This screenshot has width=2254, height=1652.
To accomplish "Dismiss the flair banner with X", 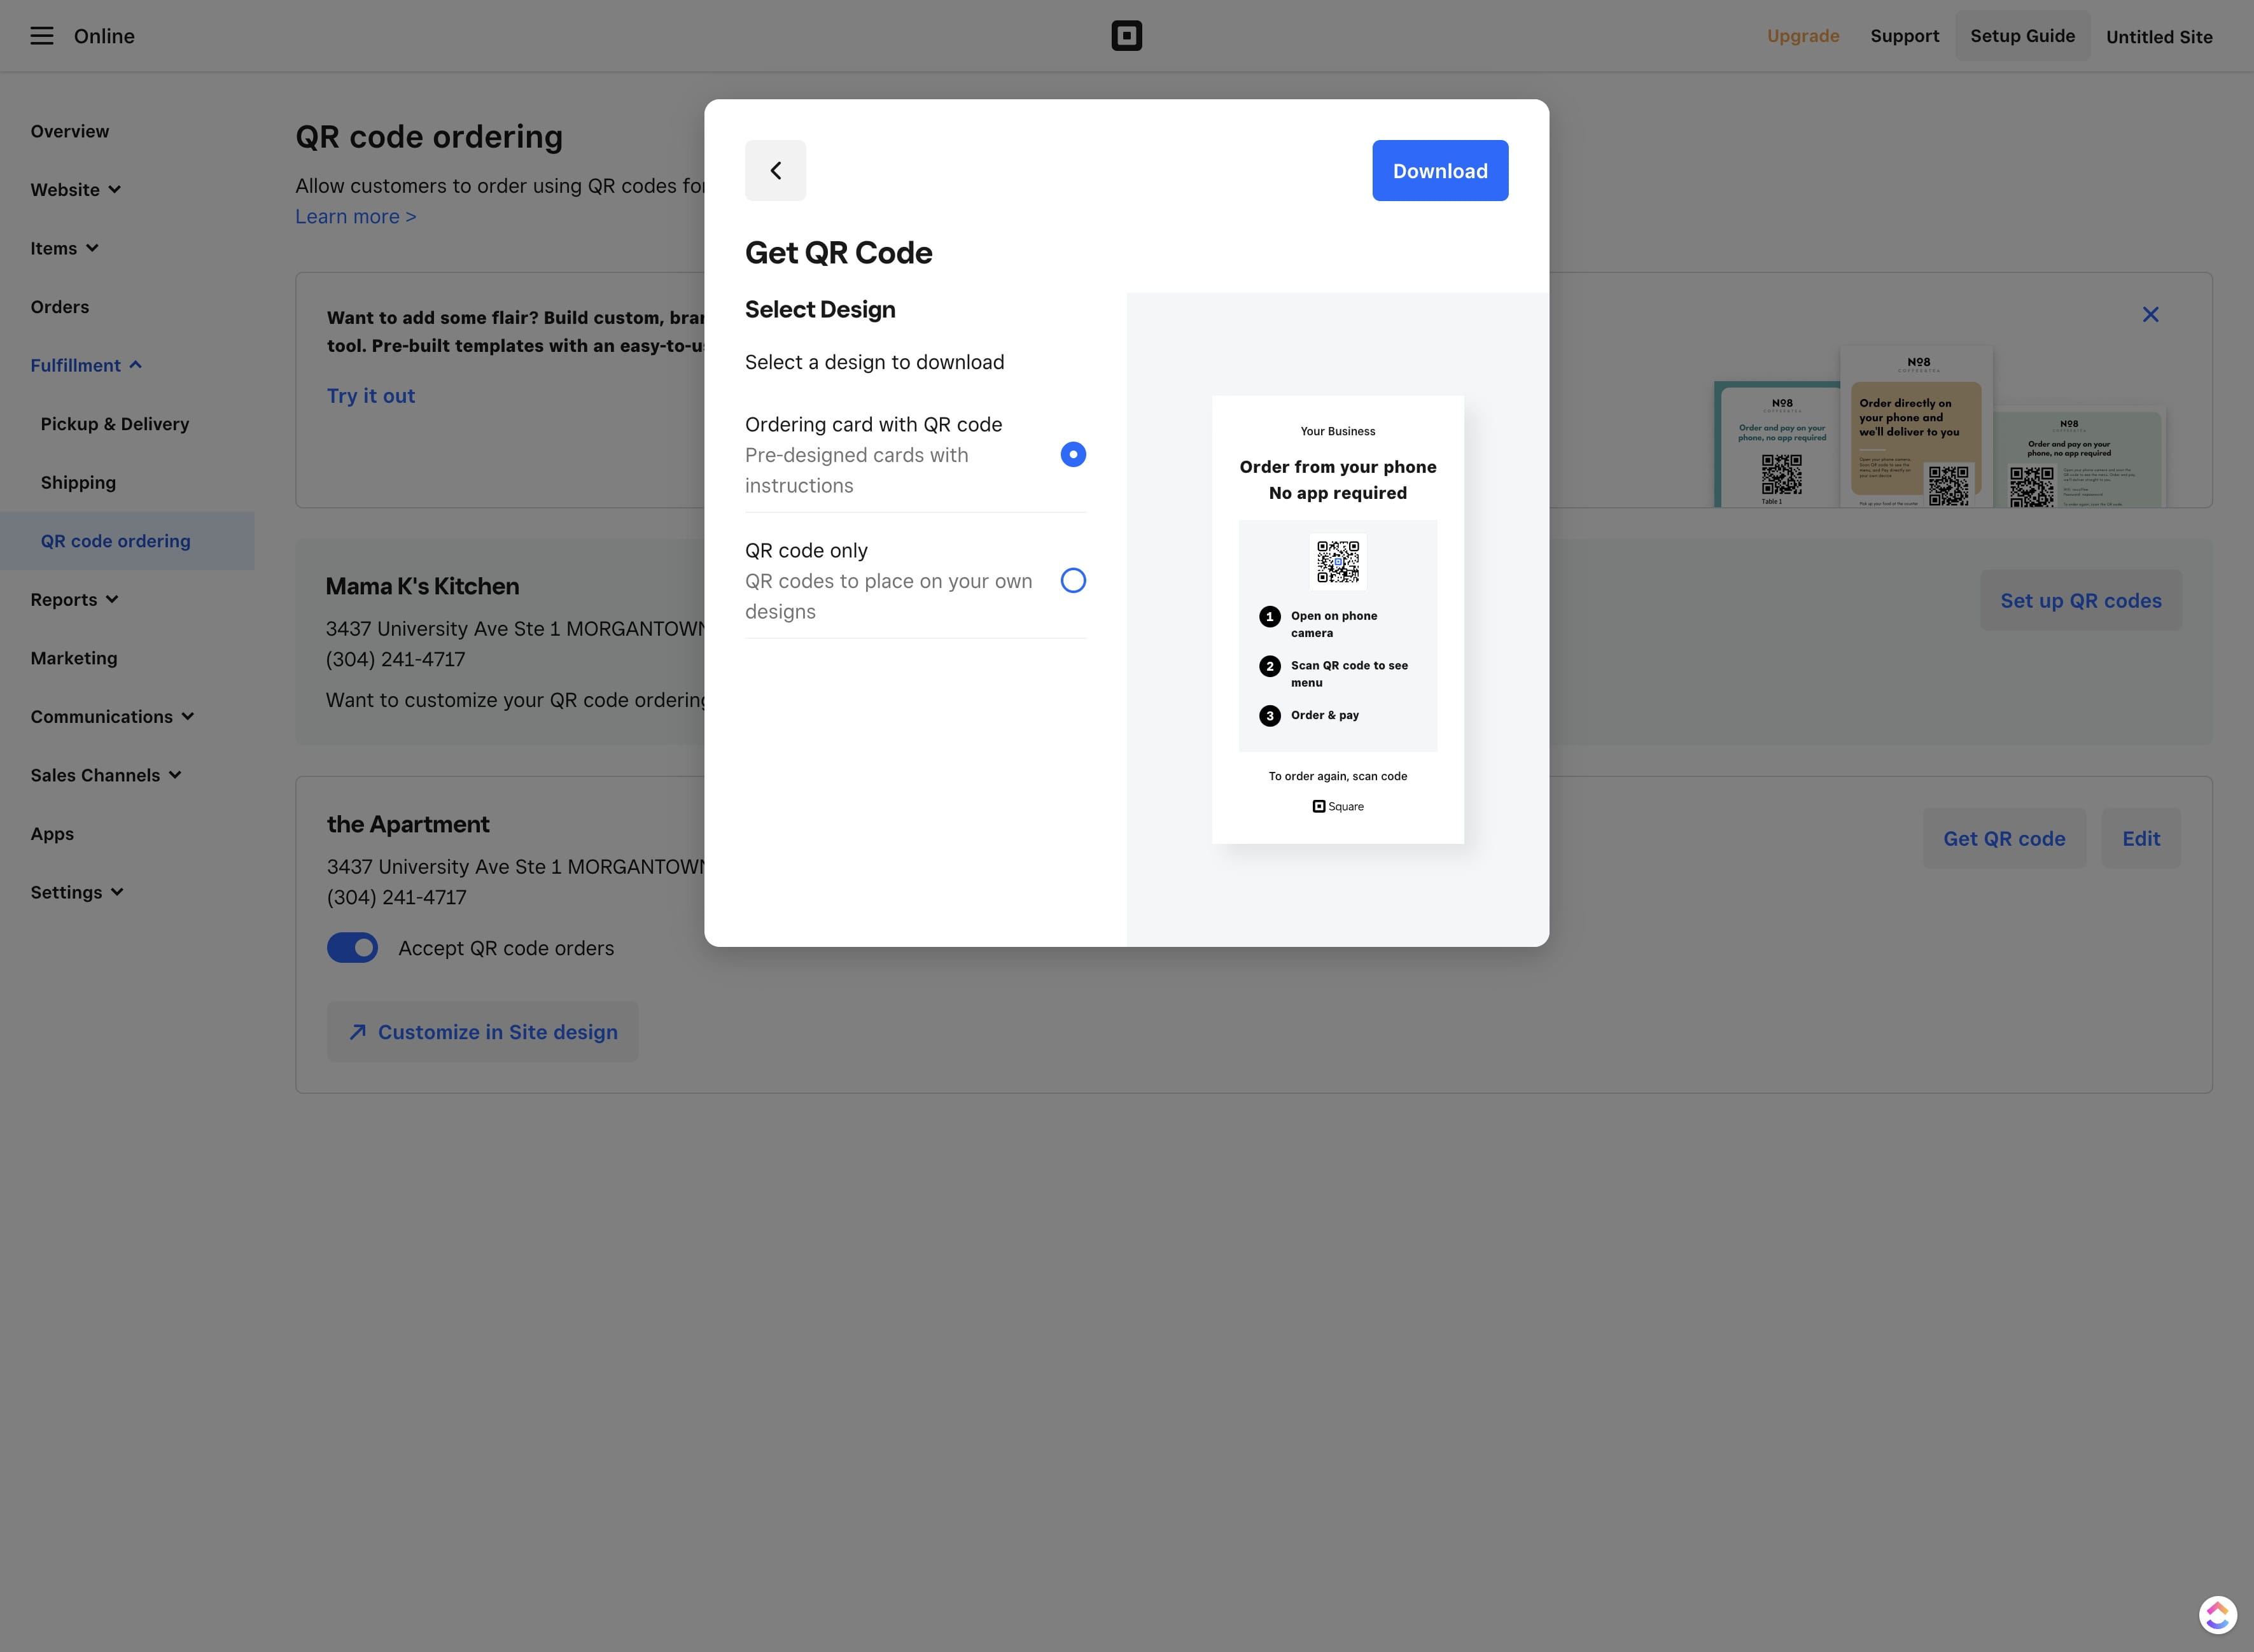I will (2150, 315).
